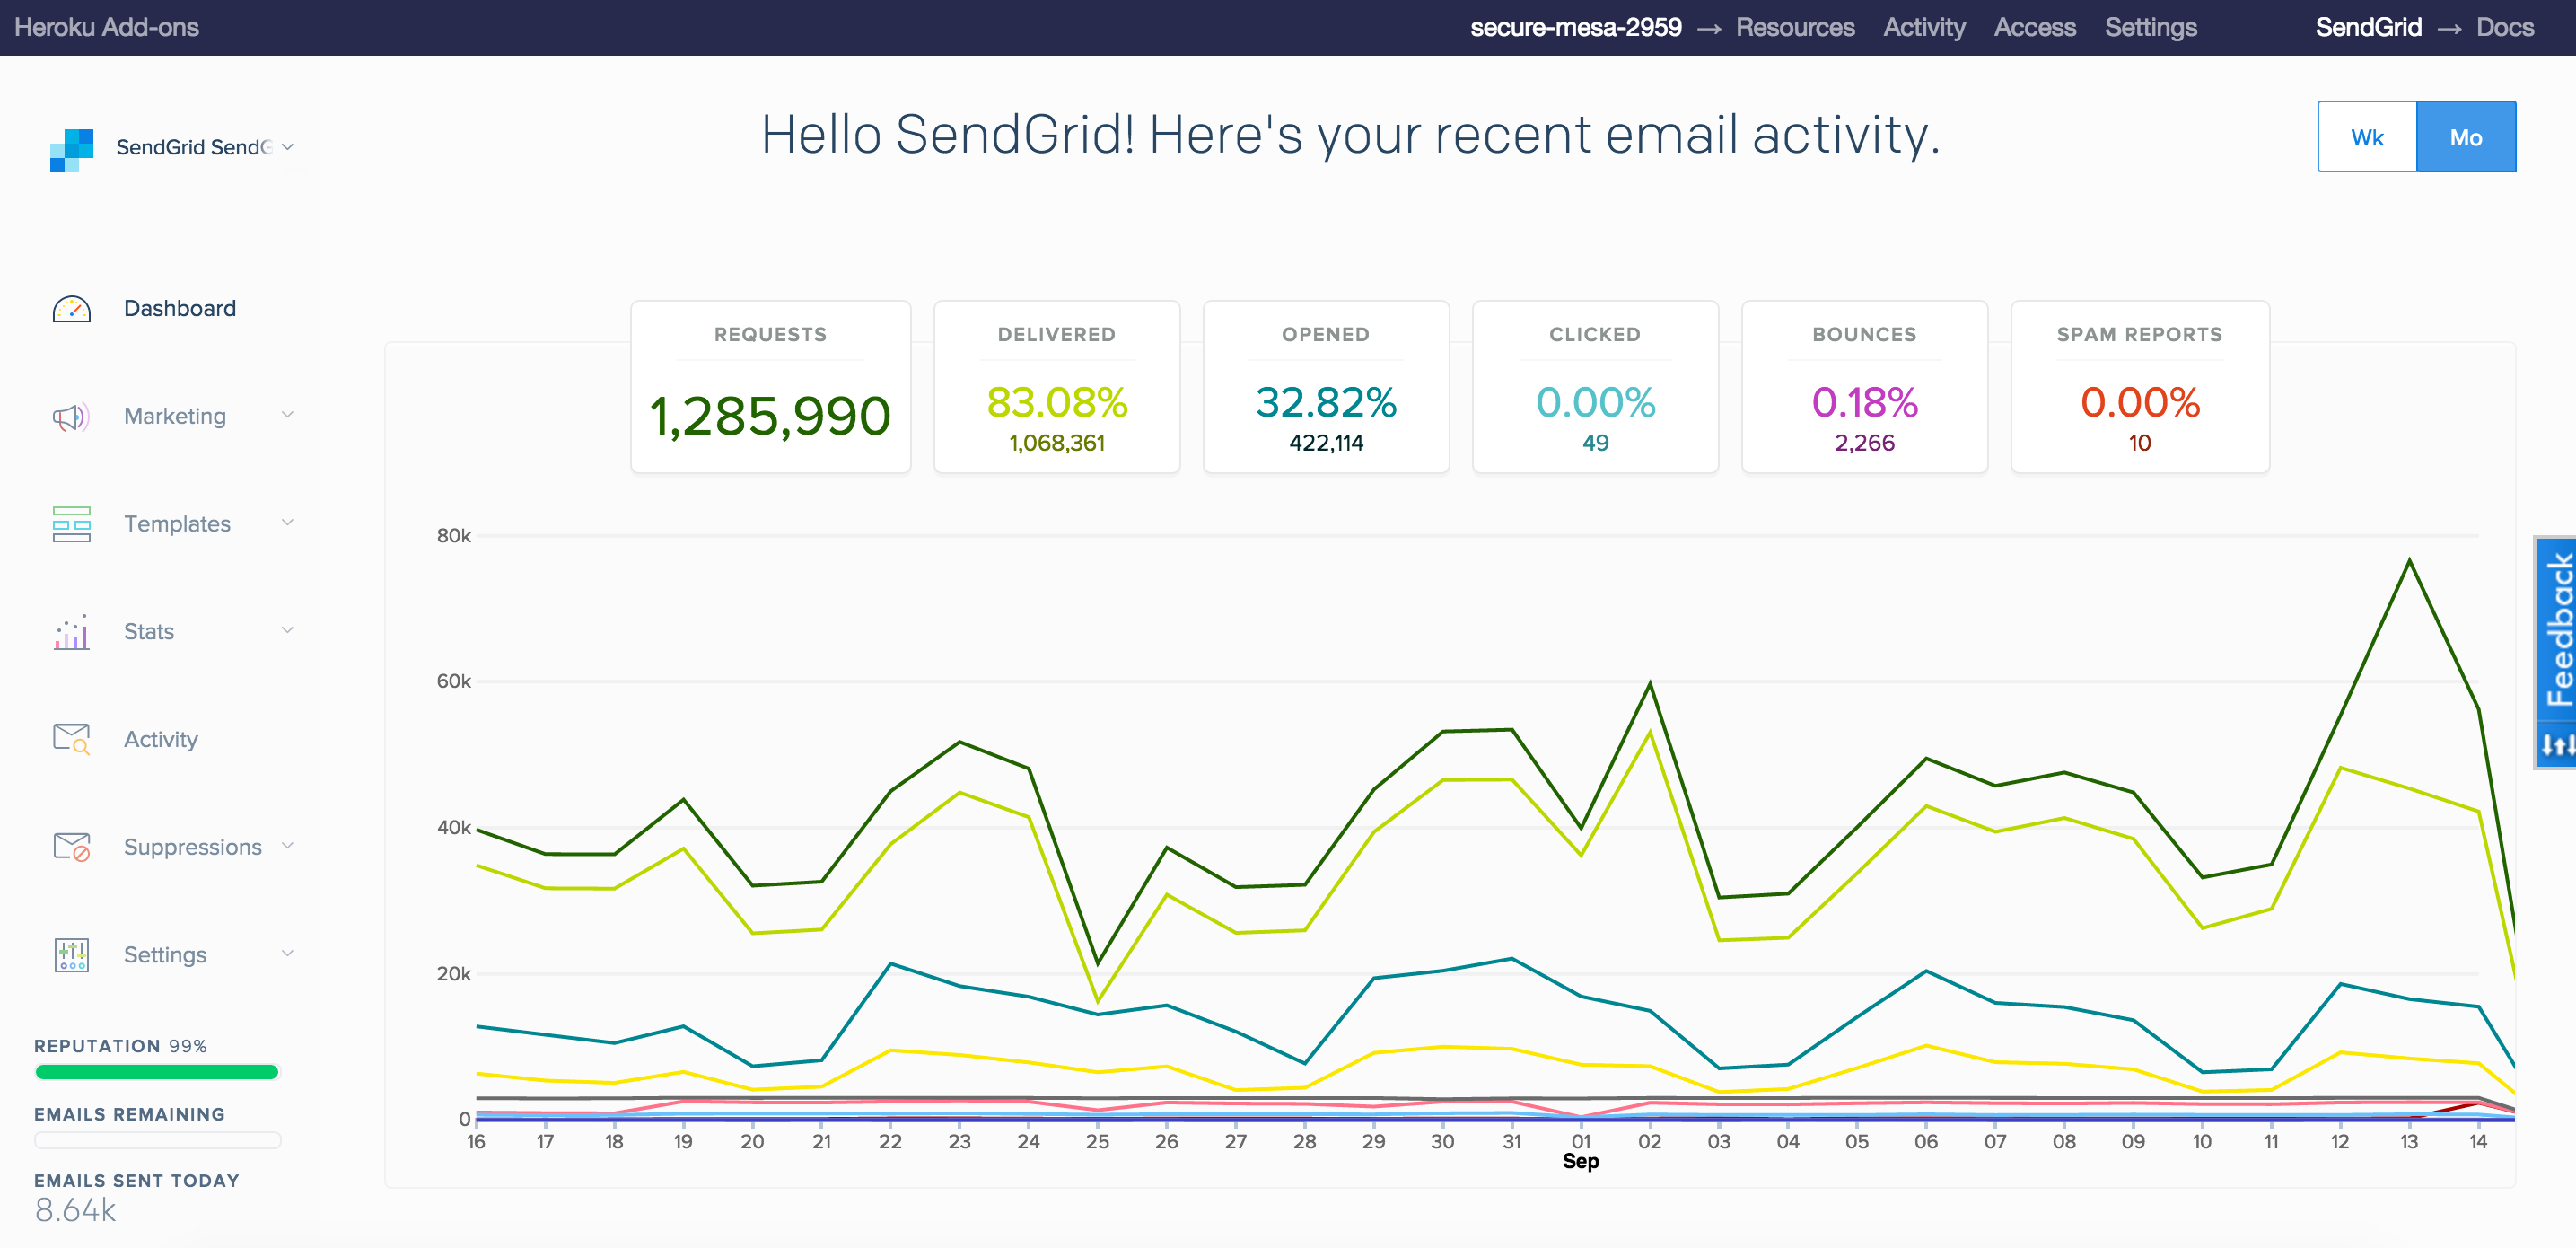
Task: Click the Suppressions icon in sidebar
Action: pyautogui.click(x=71, y=845)
